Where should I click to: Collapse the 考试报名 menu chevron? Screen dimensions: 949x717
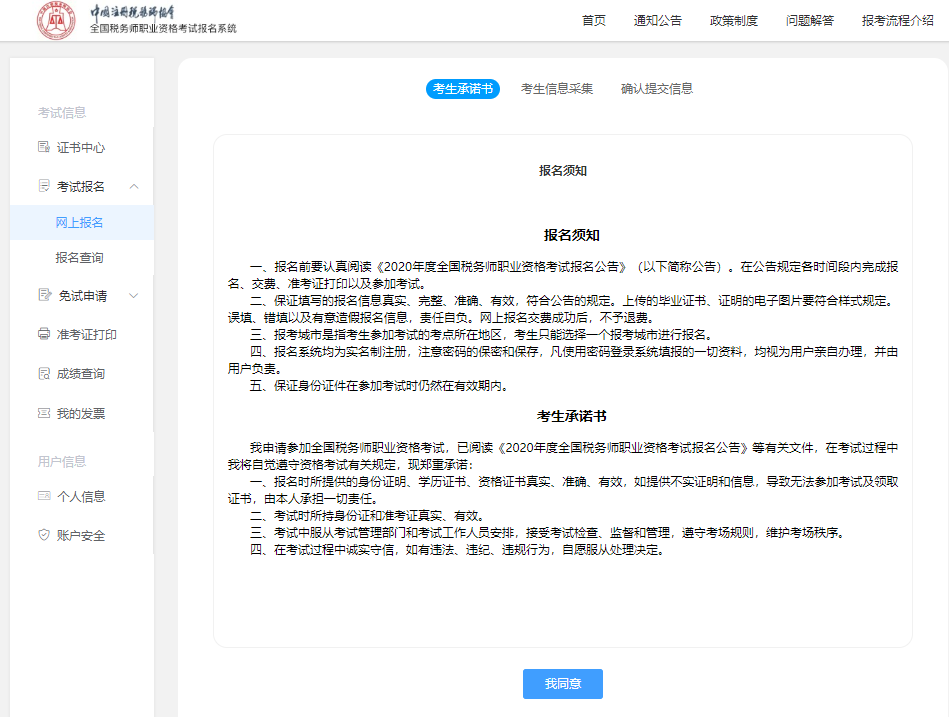point(134,187)
